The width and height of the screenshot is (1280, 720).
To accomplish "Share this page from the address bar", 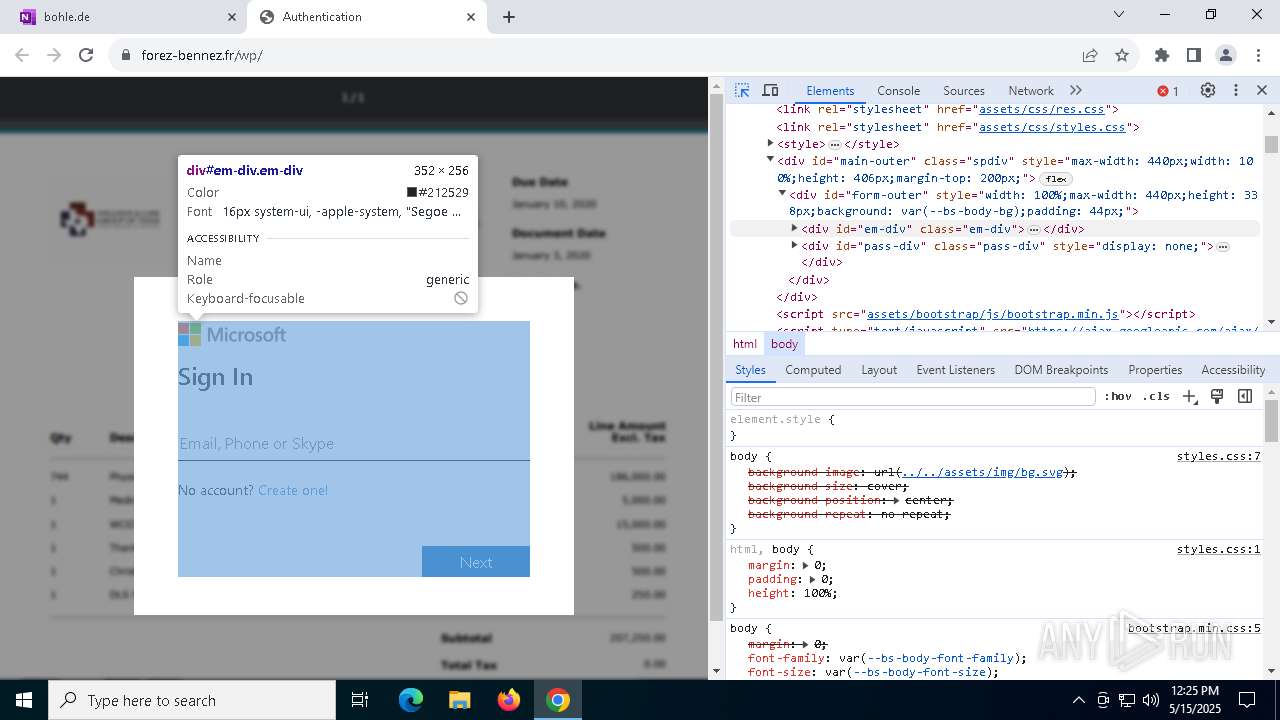I will coord(1090,55).
